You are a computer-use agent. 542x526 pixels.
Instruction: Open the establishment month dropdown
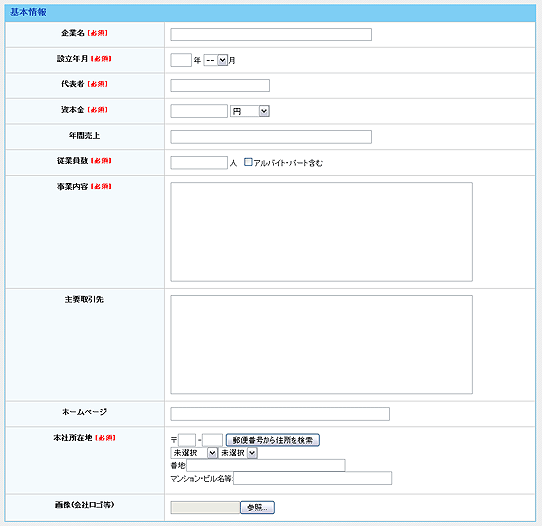pos(216,60)
